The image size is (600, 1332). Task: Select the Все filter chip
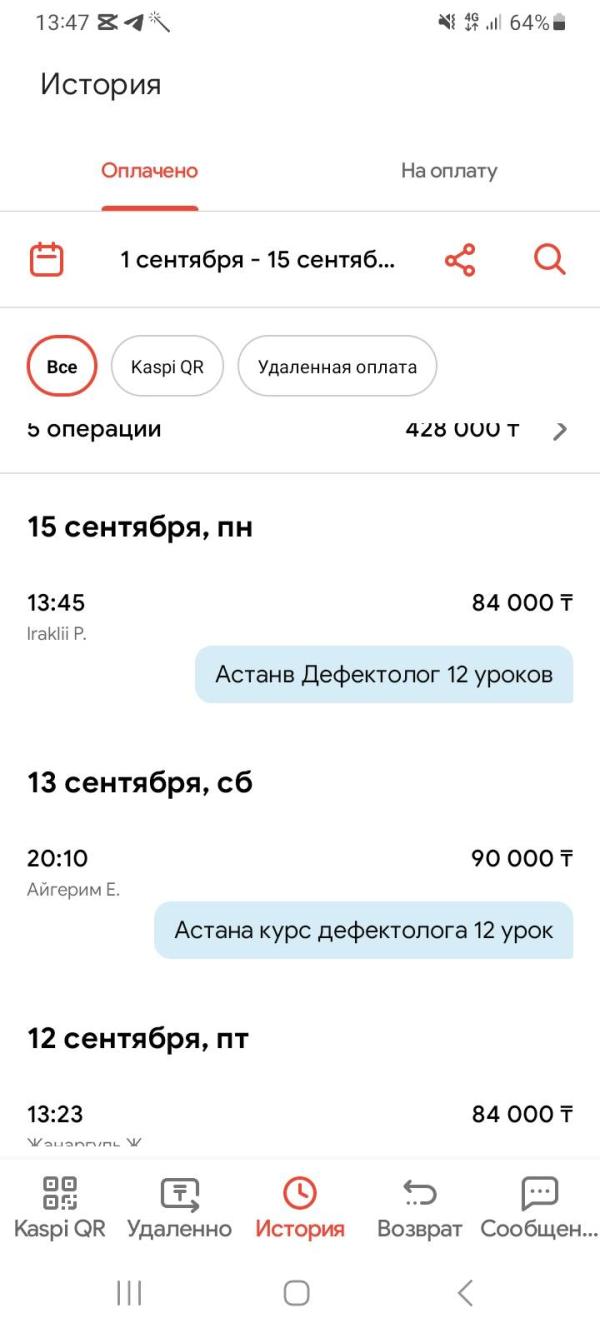point(62,367)
